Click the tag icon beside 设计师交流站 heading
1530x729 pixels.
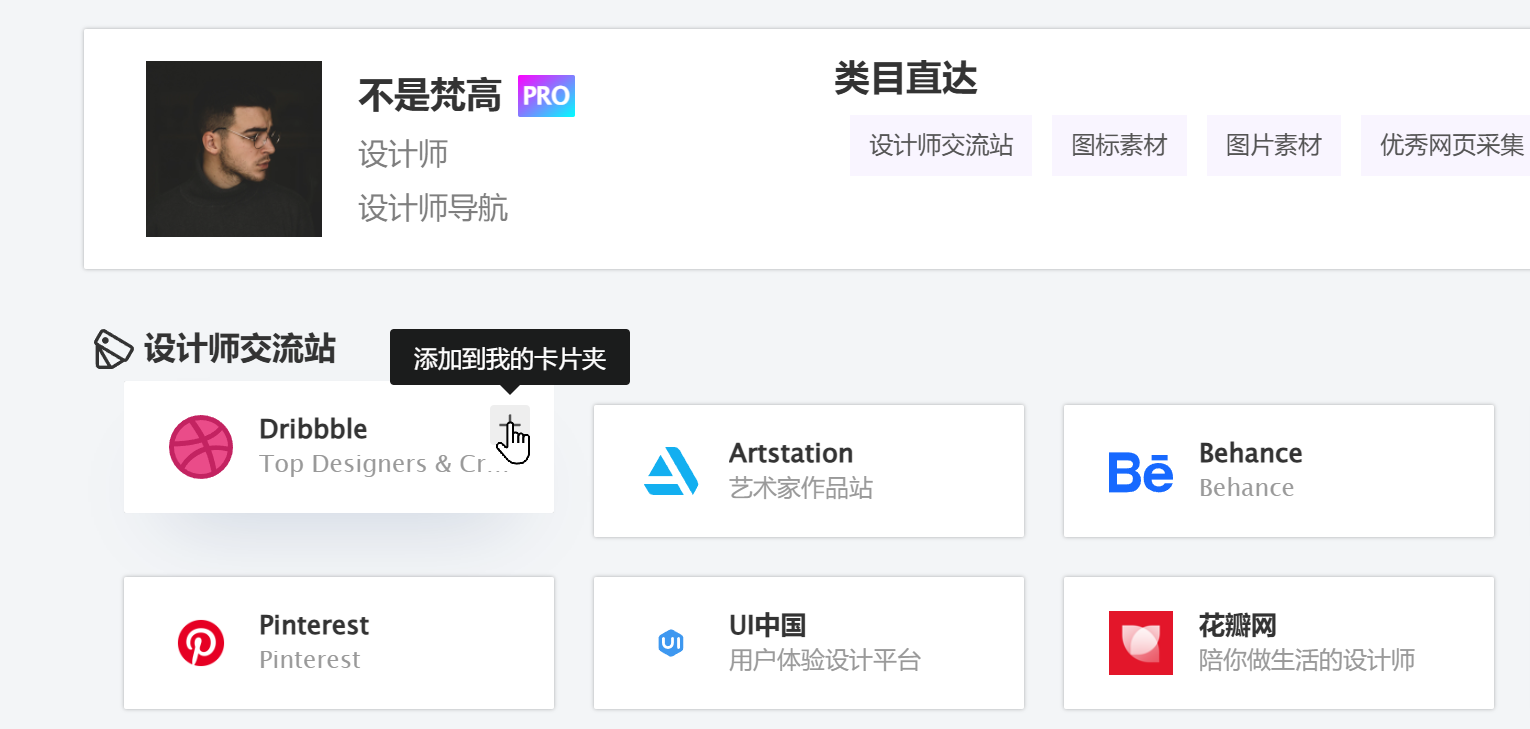(113, 349)
